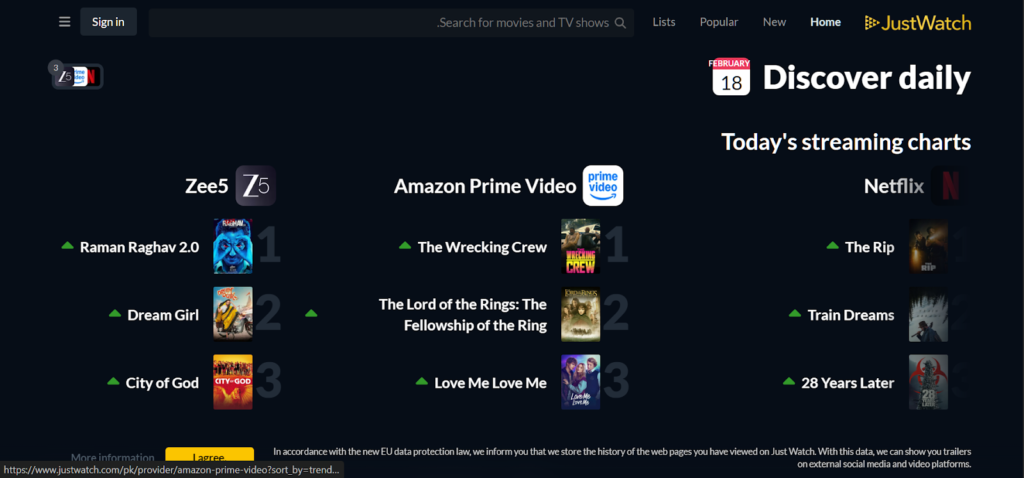Open the Amazon Prime Video provider icon
Screen dimensions: 1024x478
click(603, 186)
